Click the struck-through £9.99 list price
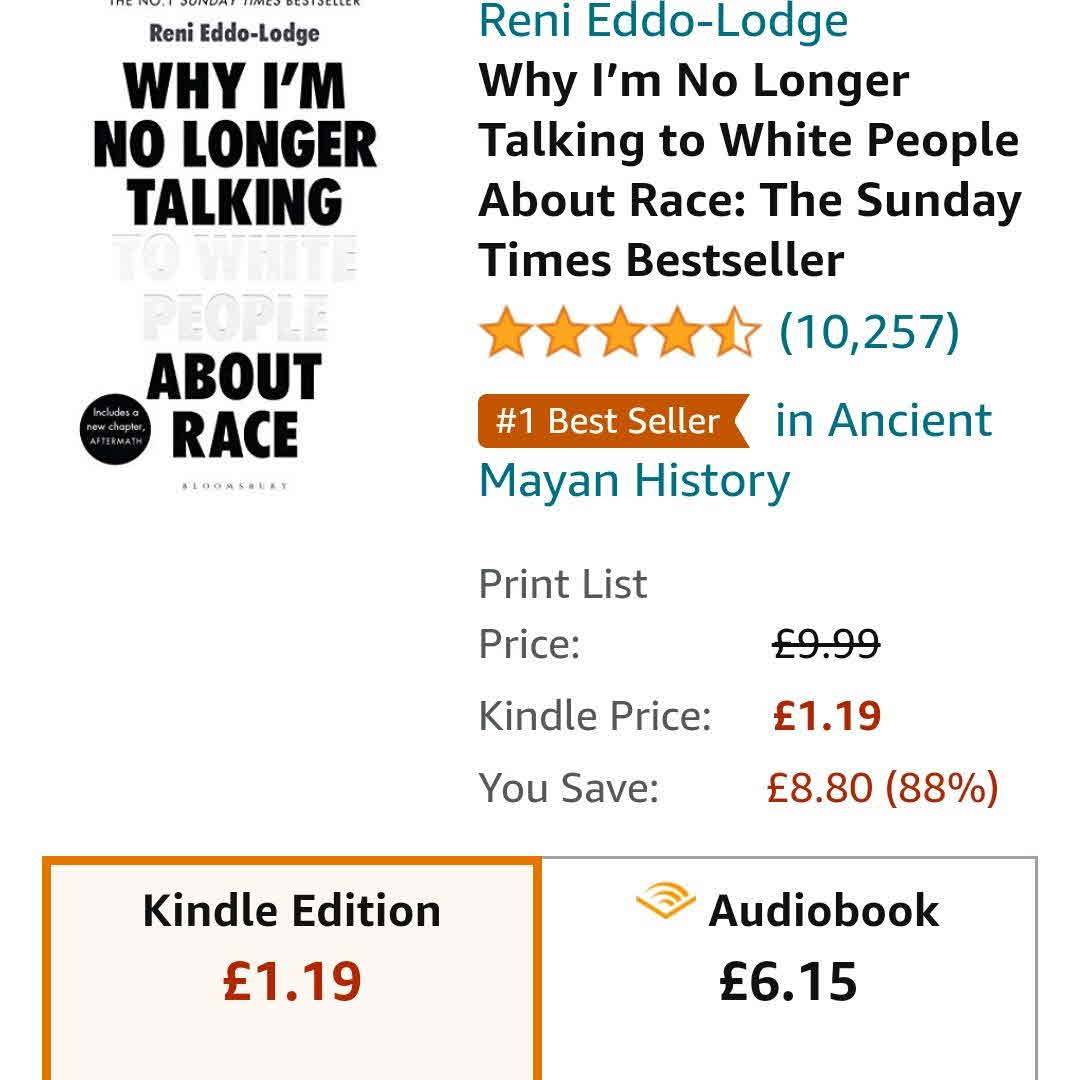The width and height of the screenshot is (1080, 1080). point(826,644)
